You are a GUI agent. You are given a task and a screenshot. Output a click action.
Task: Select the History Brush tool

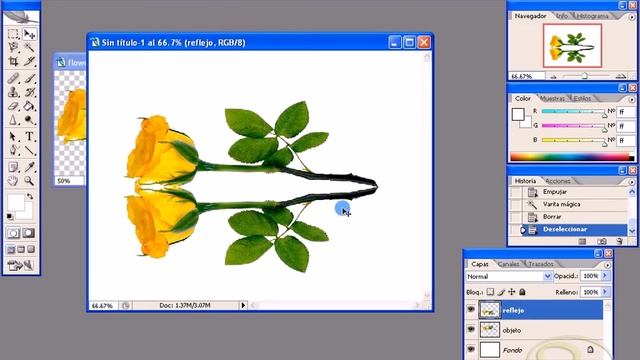(29, 92)
